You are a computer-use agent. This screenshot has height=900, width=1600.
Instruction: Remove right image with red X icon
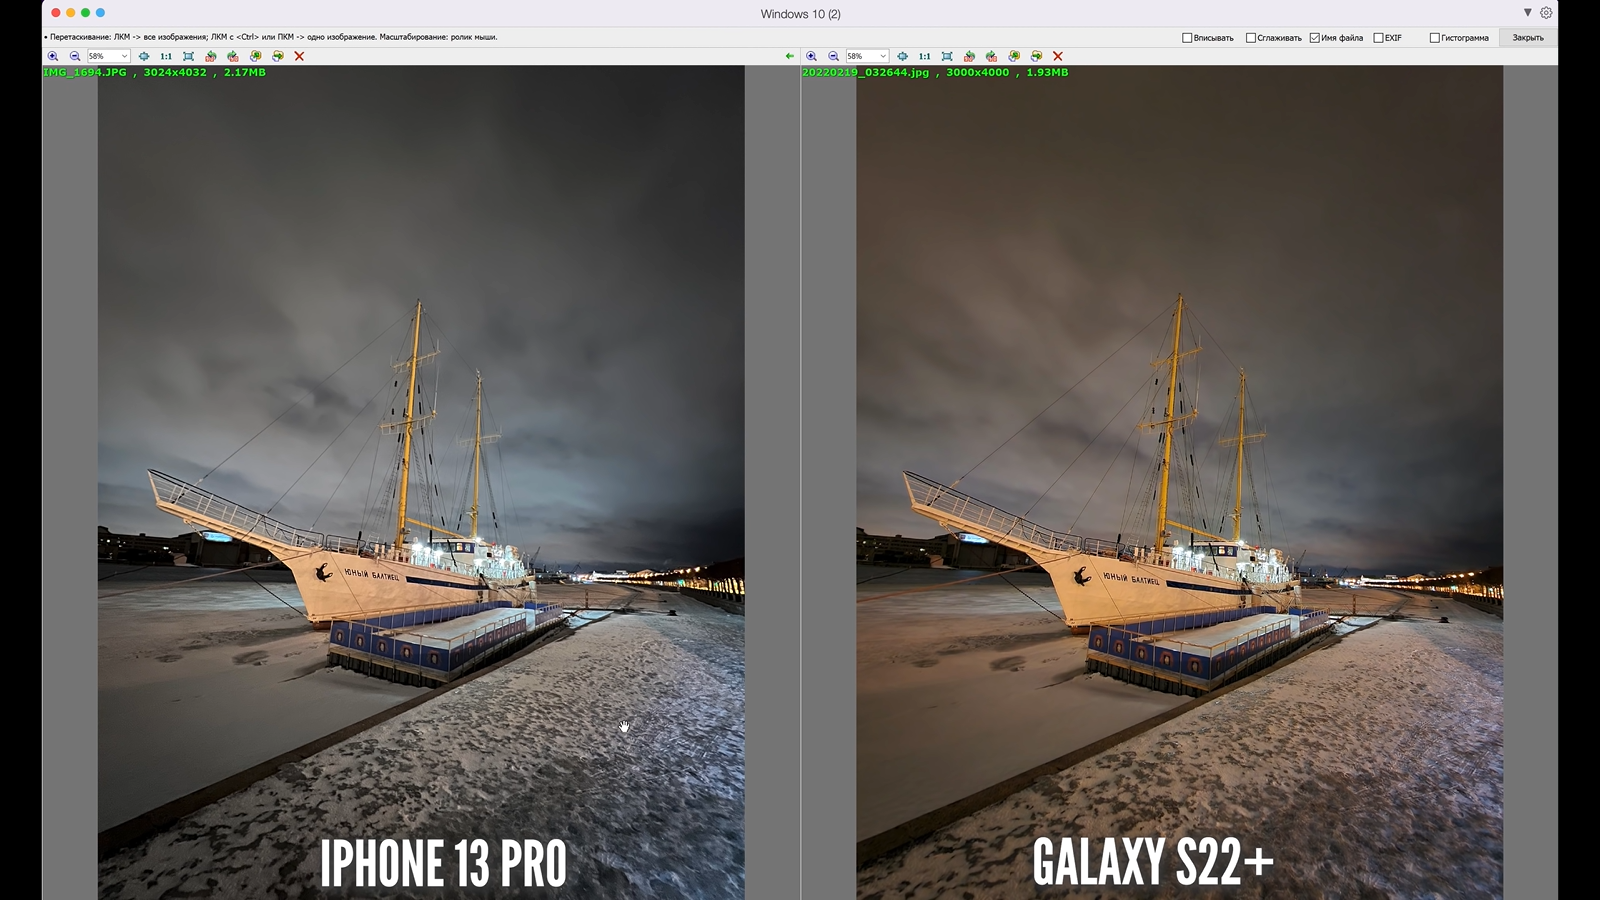pyautogui.click(x=1058, y=56)
